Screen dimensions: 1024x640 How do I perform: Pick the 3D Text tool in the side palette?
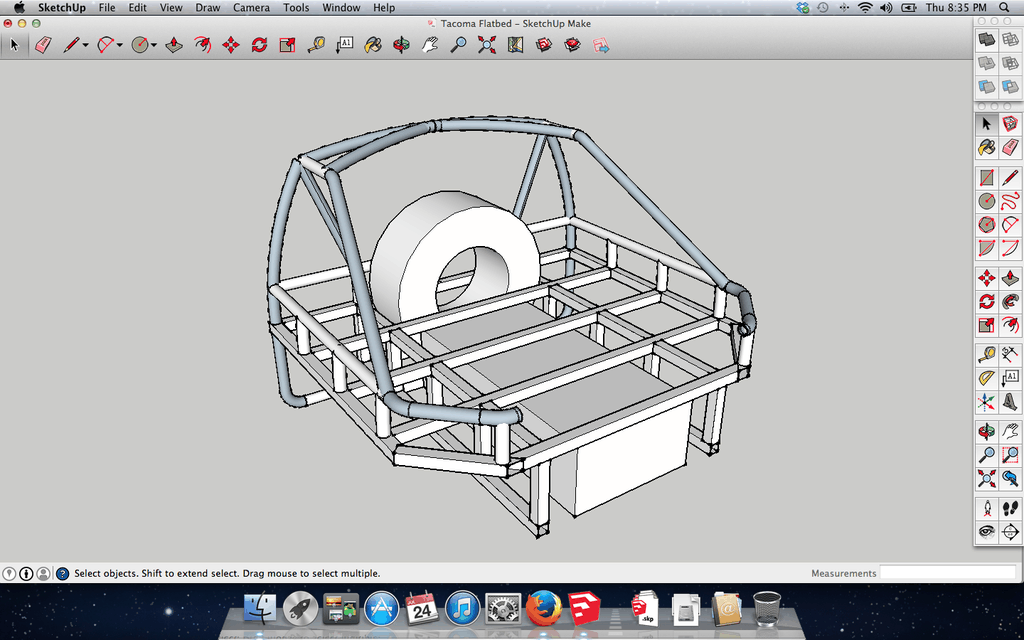pos(1010,402)
